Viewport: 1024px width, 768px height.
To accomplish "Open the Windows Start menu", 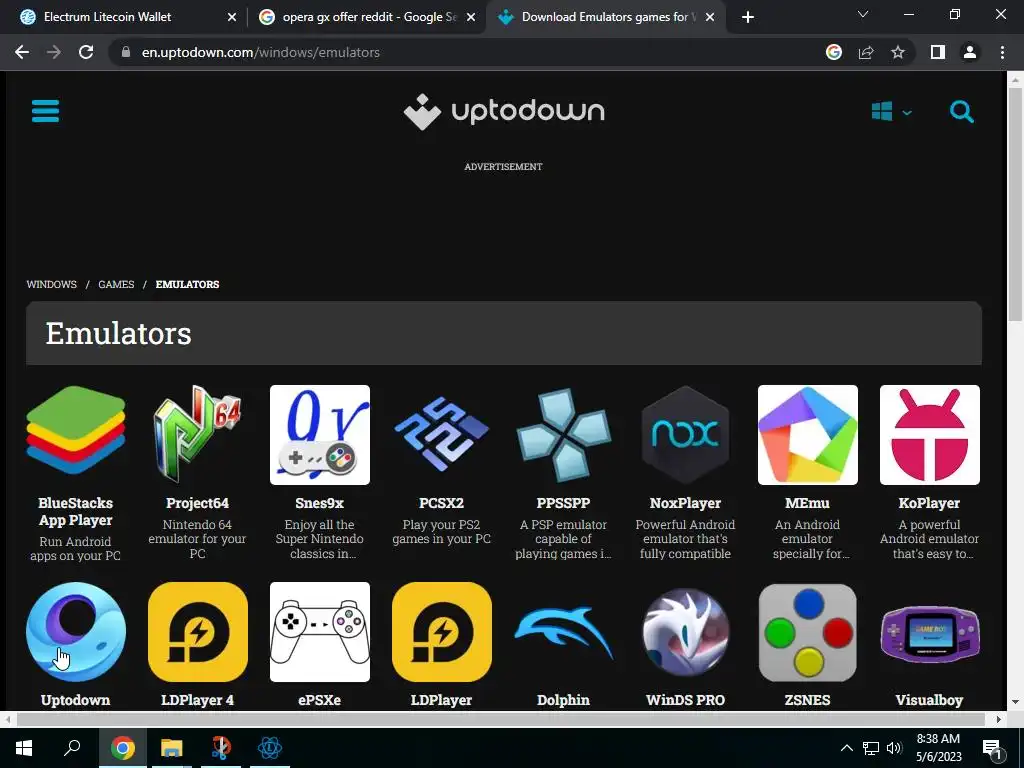I will pos(24,748).
